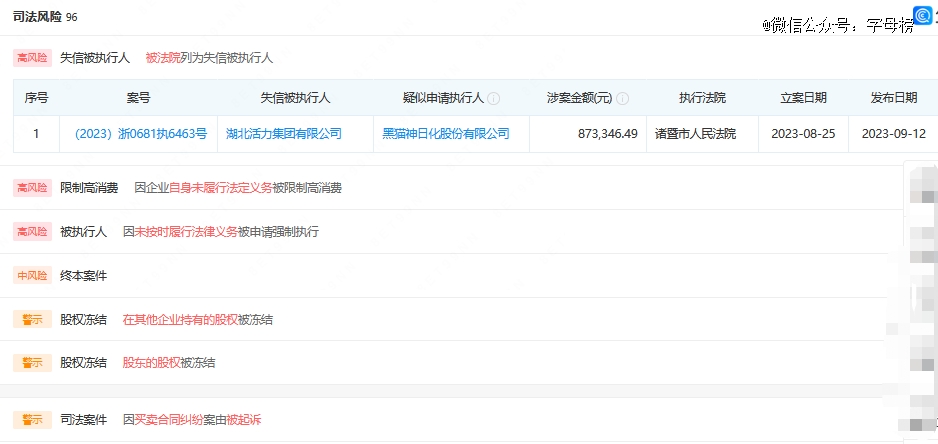Screen dimensions: 938x444
Task: Expand the 限制高消费 risk row
Action: [452, 188]
